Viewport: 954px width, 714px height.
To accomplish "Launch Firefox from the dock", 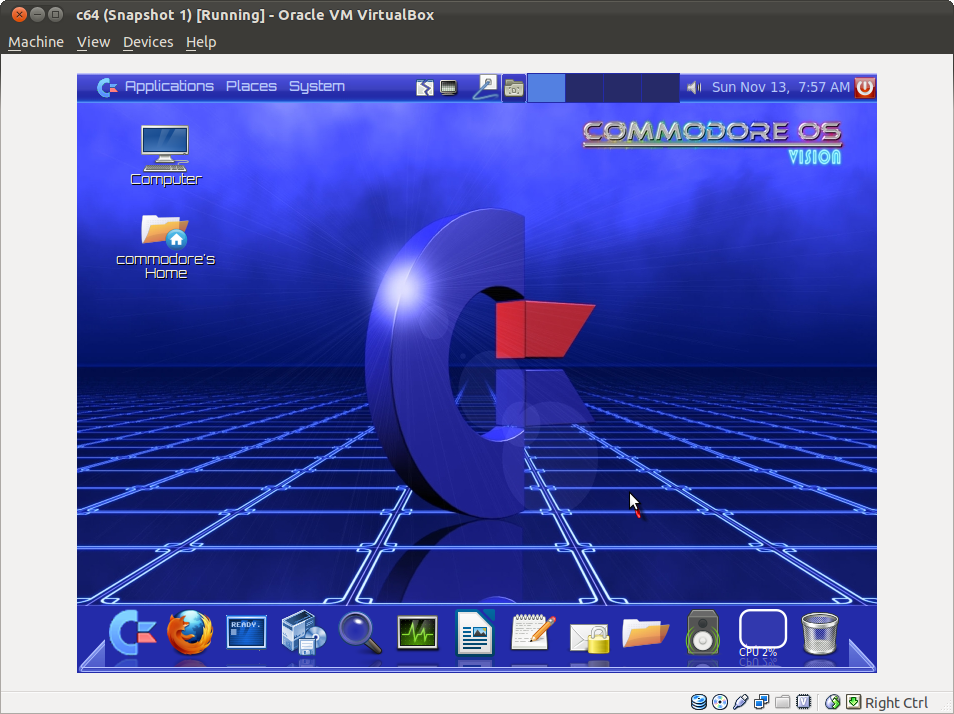I will tap(190, 633).
